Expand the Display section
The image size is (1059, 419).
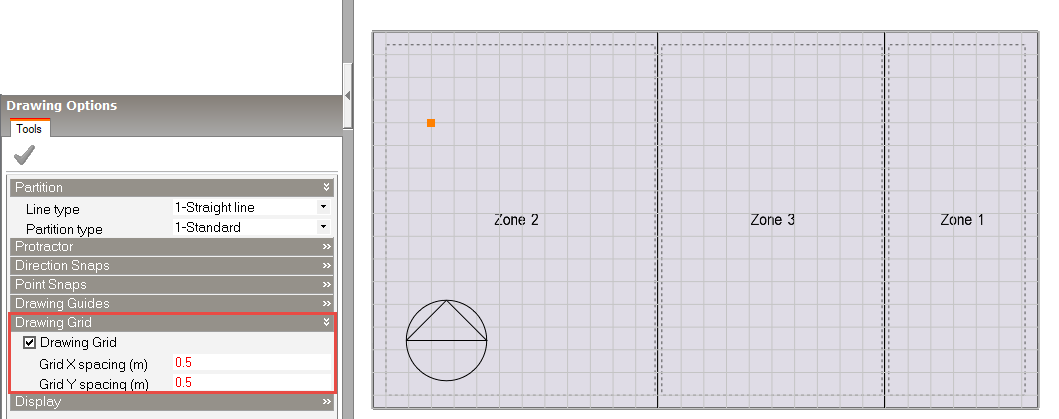[x=326, y=402]
